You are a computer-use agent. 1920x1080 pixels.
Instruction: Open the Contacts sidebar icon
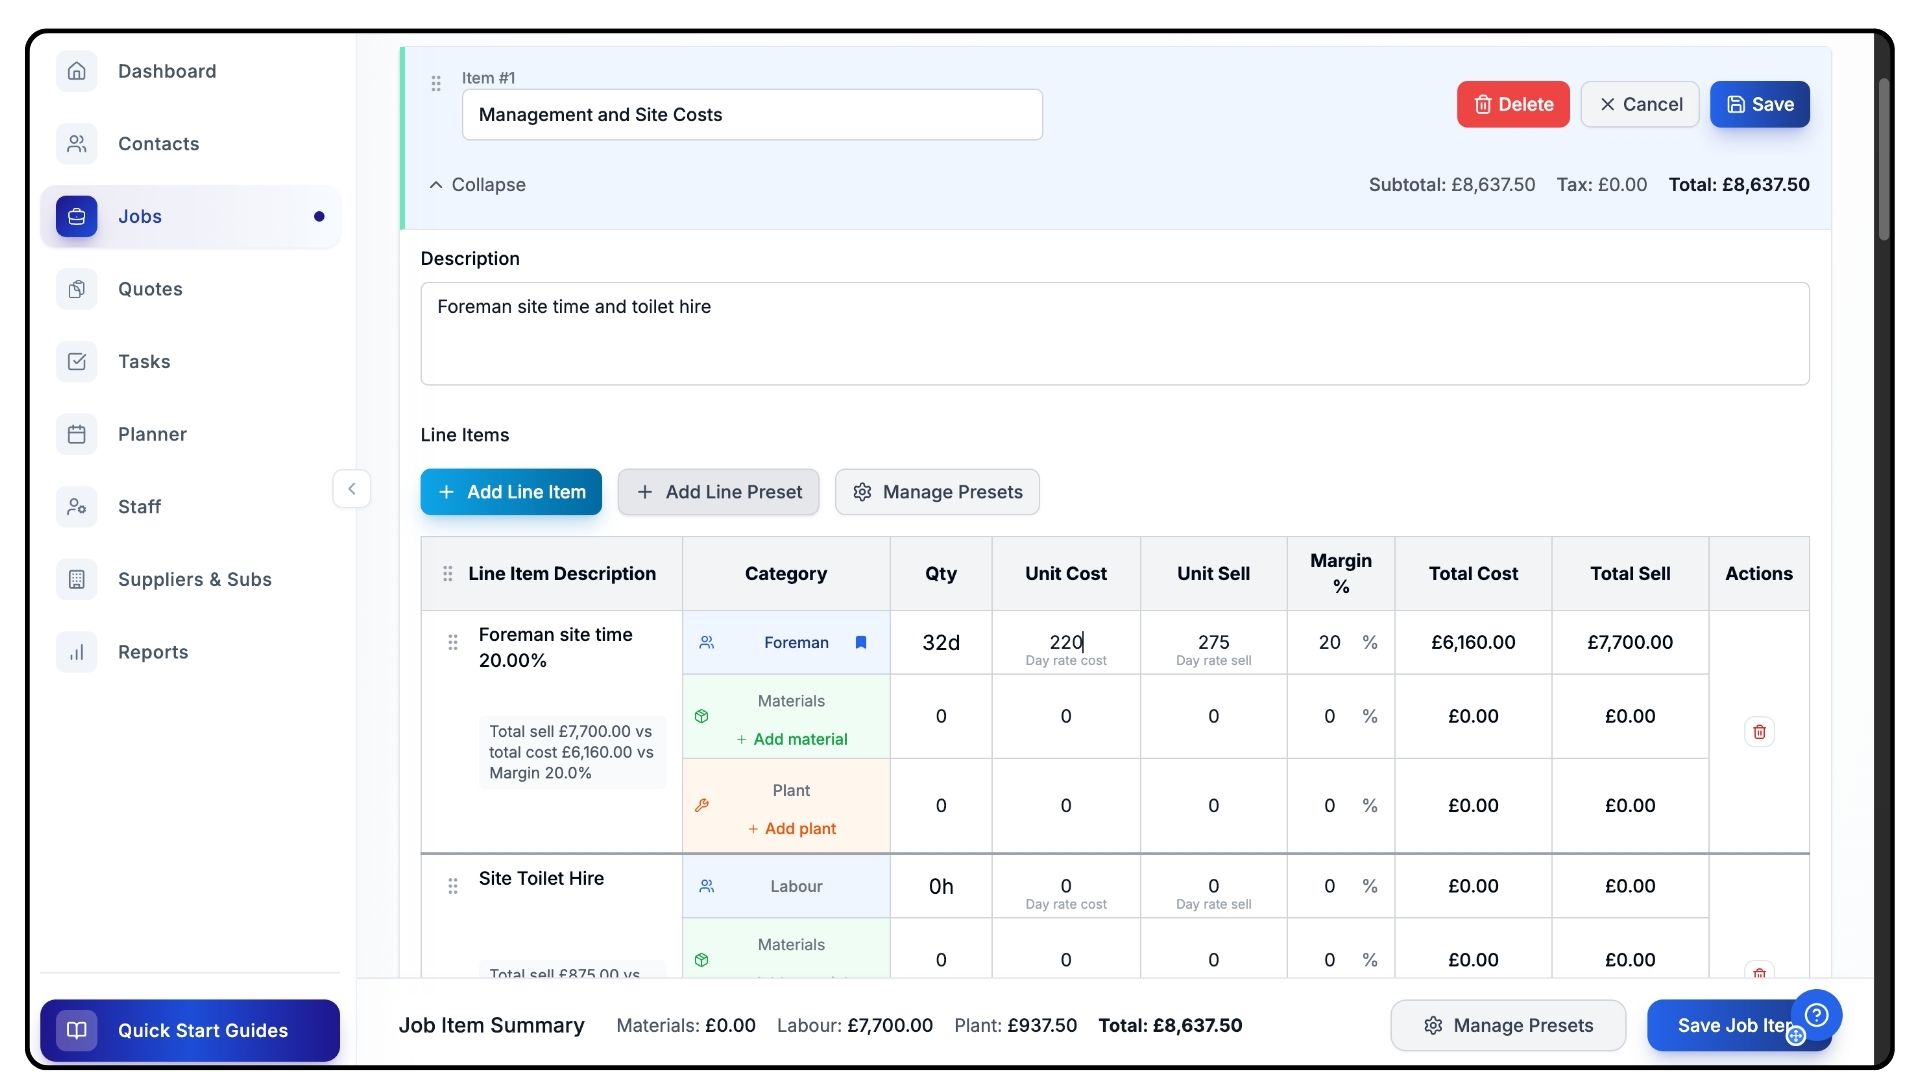[77, 144]
